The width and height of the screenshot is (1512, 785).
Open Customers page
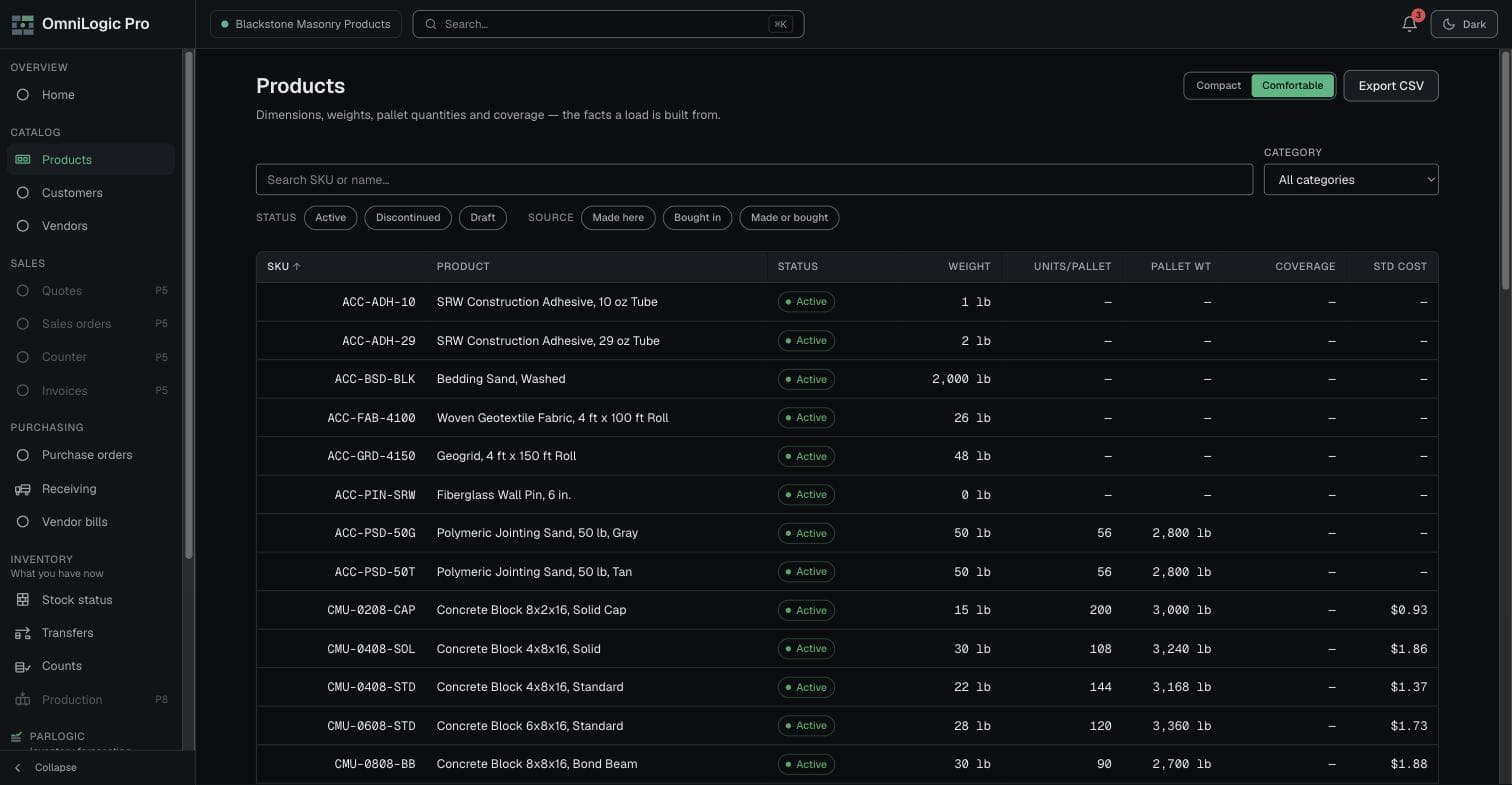(x=91, y=193)
